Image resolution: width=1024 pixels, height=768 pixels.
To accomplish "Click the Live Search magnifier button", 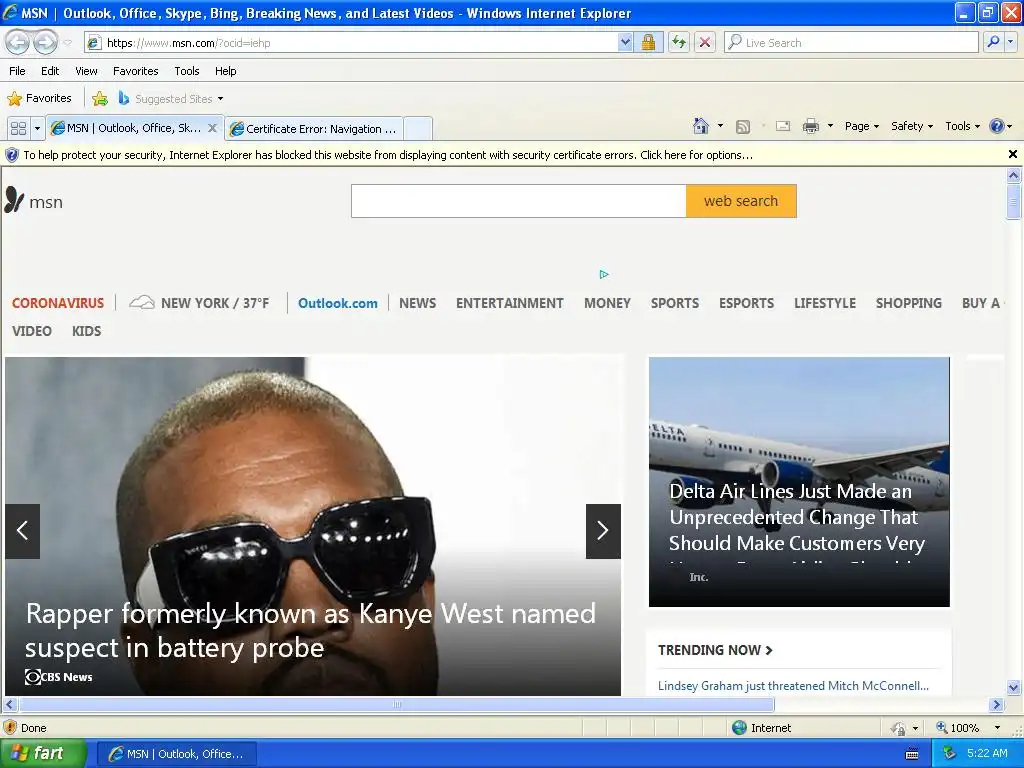I will pyautogui.click(x=993, y=42).
